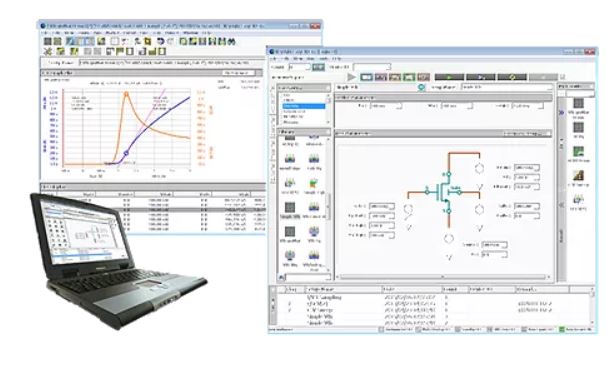Open the first menu in graph window menu bar
616x368 pixels.
(45, 33)
